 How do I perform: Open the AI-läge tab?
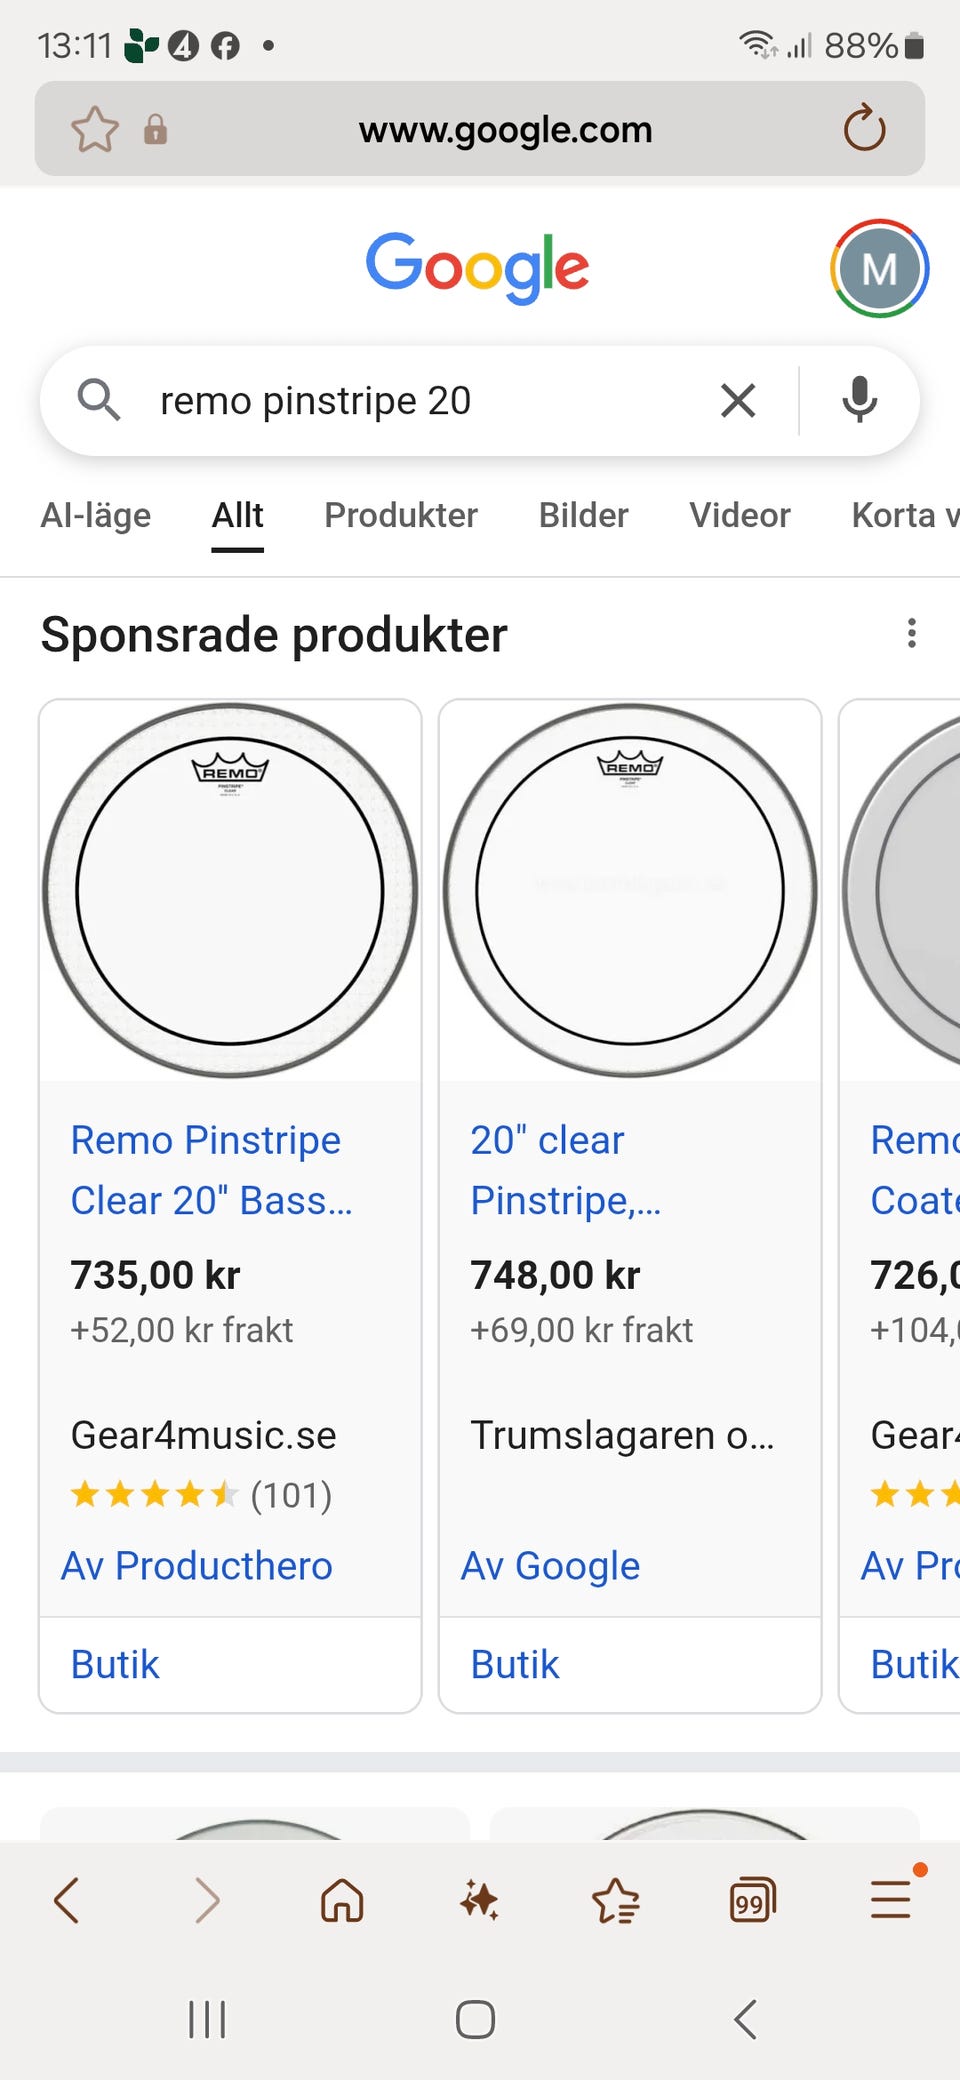[96, 515]
